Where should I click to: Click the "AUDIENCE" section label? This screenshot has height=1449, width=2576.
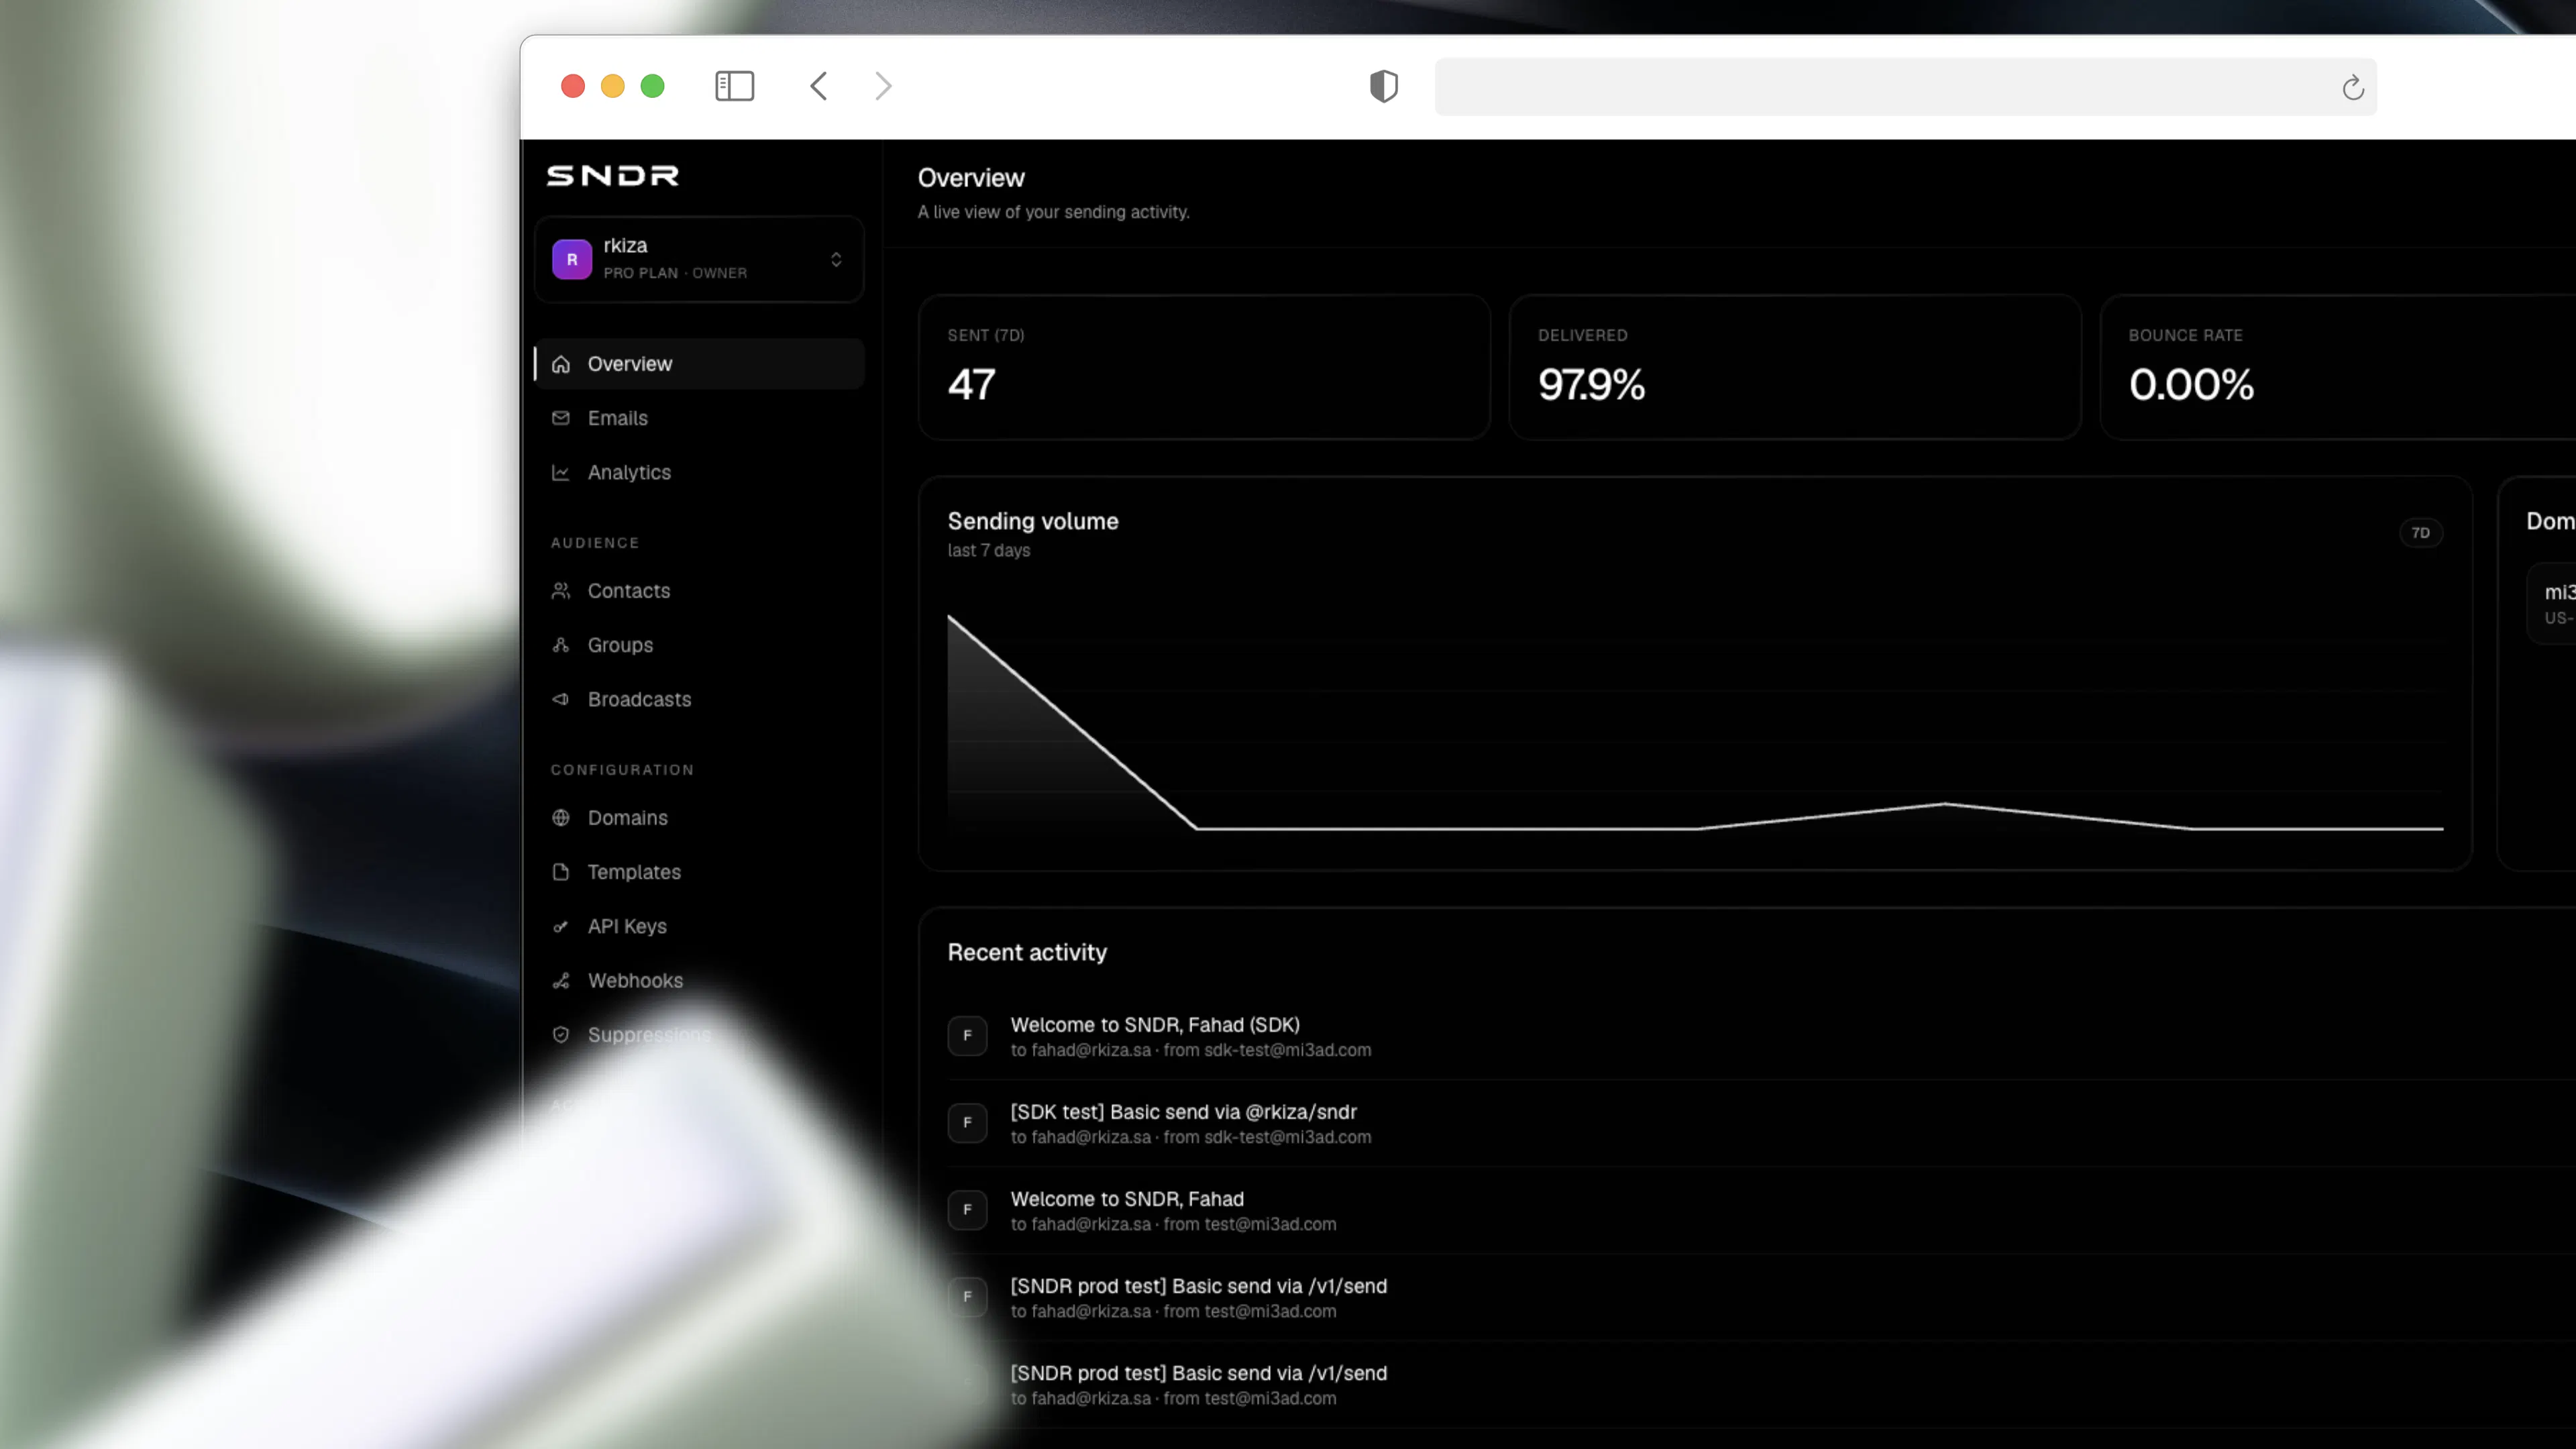(594, 543)
